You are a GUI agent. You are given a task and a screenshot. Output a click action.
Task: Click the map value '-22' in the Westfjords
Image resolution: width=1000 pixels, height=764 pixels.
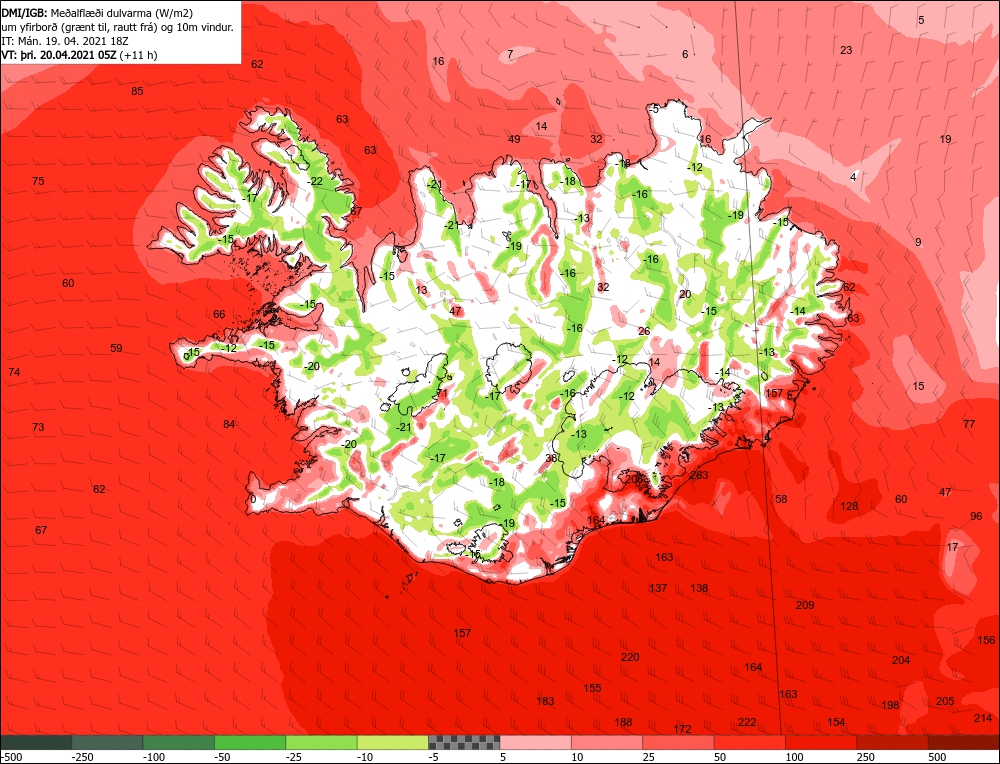[314, 181]
